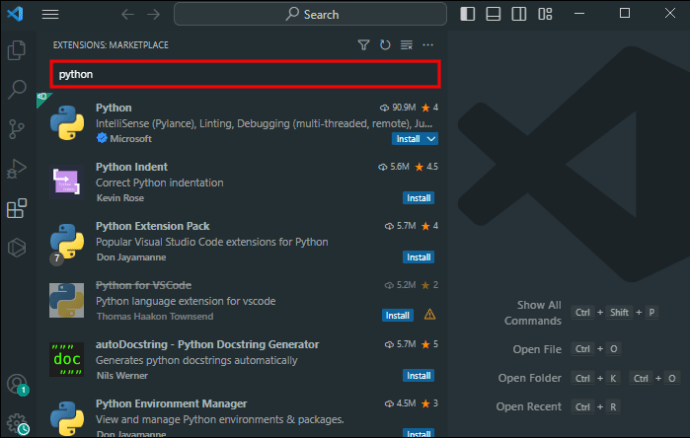
Task: Open the Explorer view in the activity bar
Action: (x=17, y=50)
